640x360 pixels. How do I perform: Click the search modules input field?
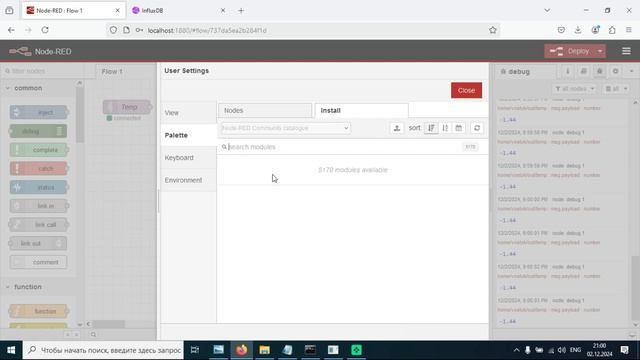point(344,147)
